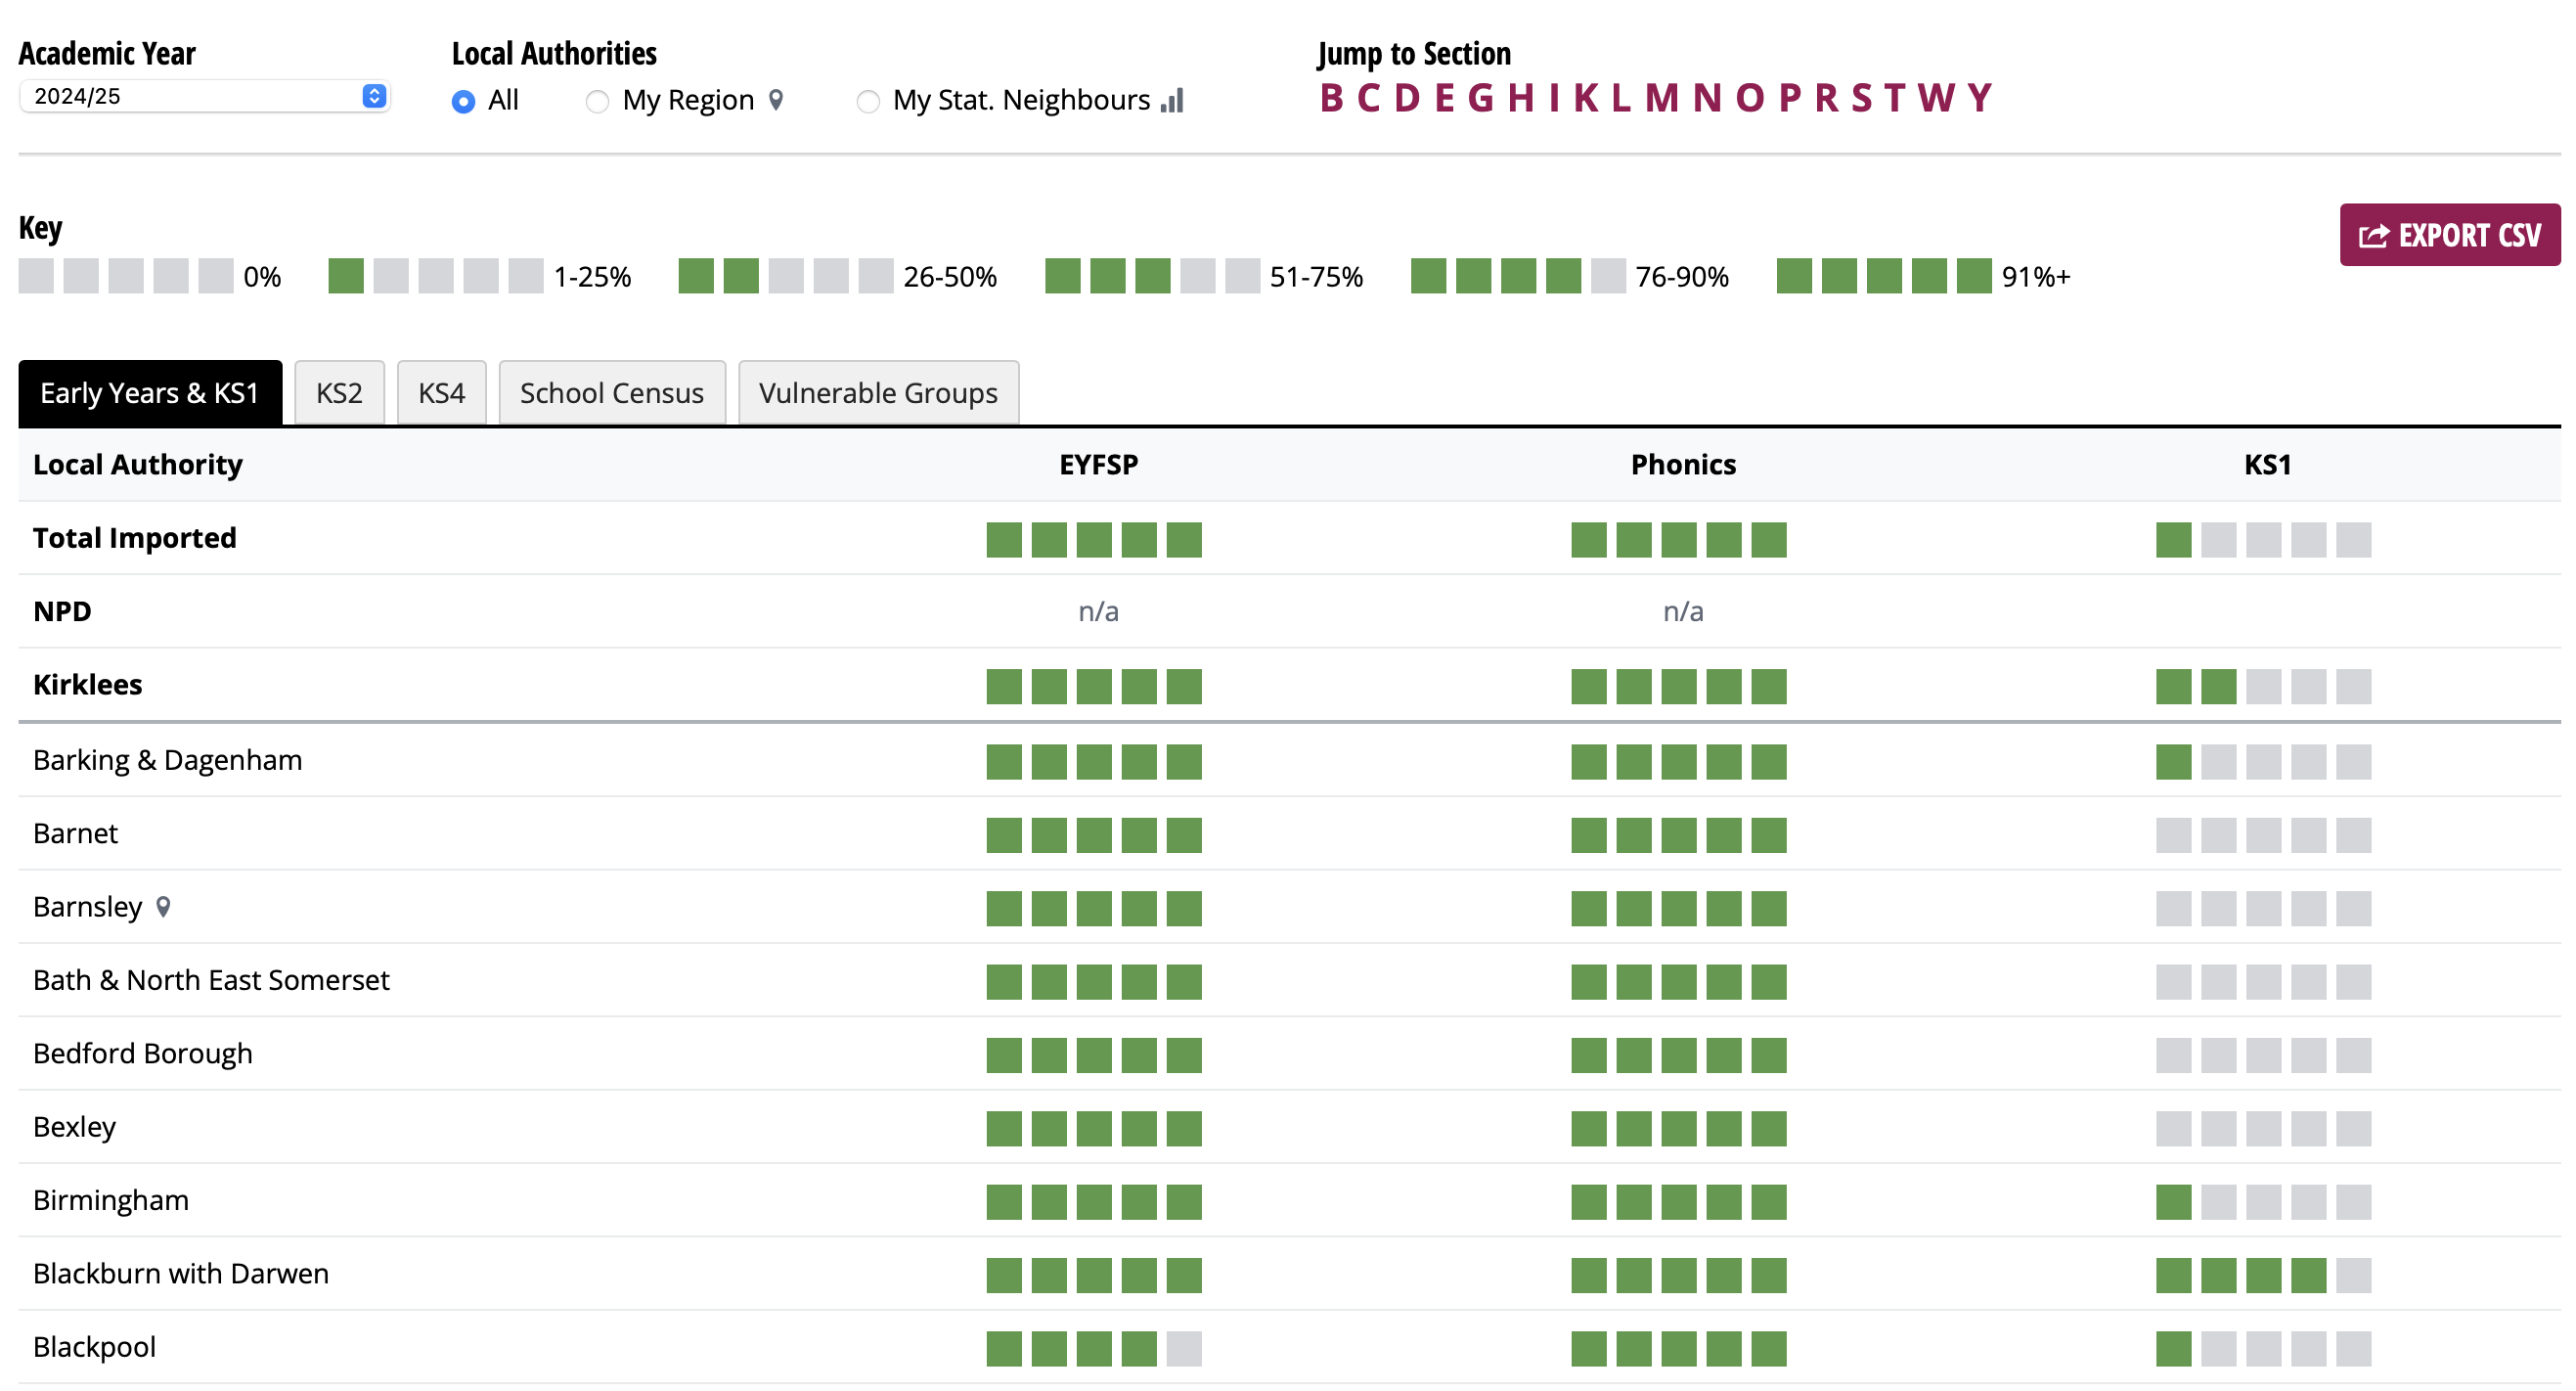Image resolution: width=2576 pixels, height=1391 pixels.
Task: Click the map pin icon beside My Region
Action: click(x=776, y=100)
